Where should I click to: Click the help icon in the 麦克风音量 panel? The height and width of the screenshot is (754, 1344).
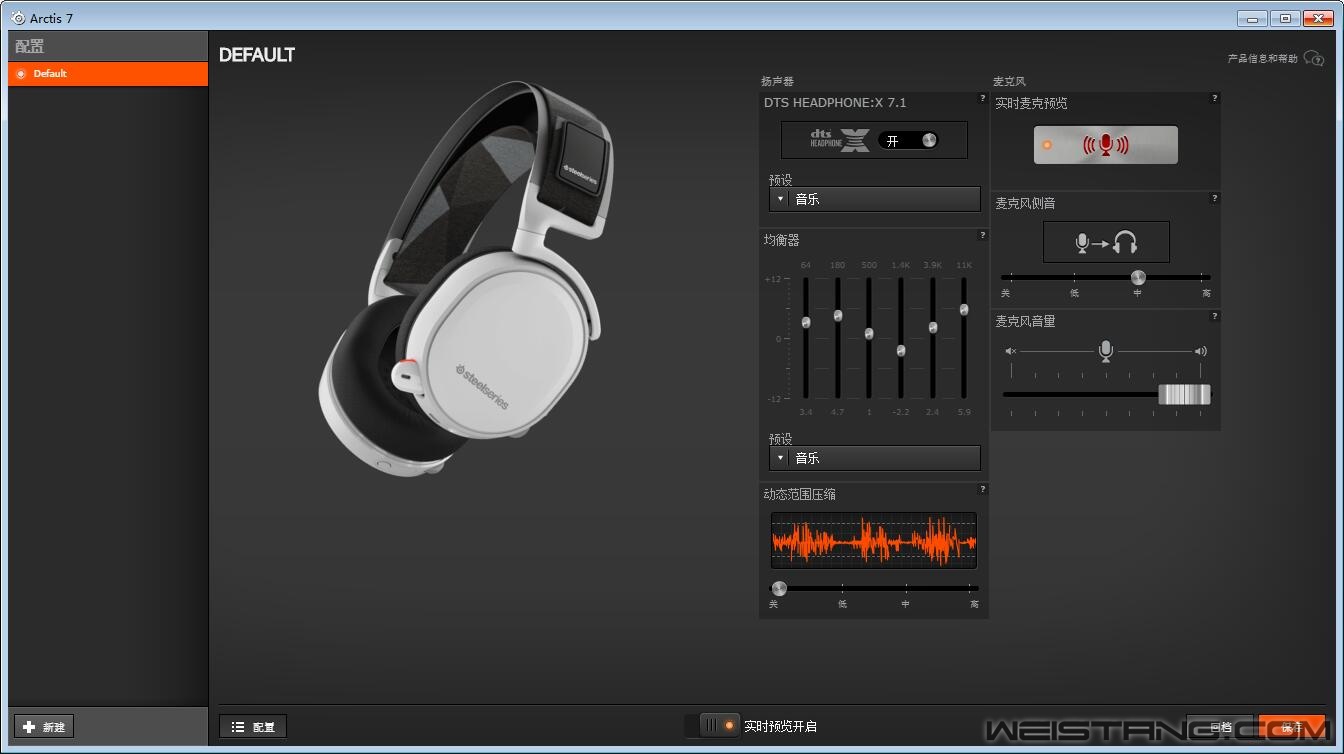coord(1214,316)
